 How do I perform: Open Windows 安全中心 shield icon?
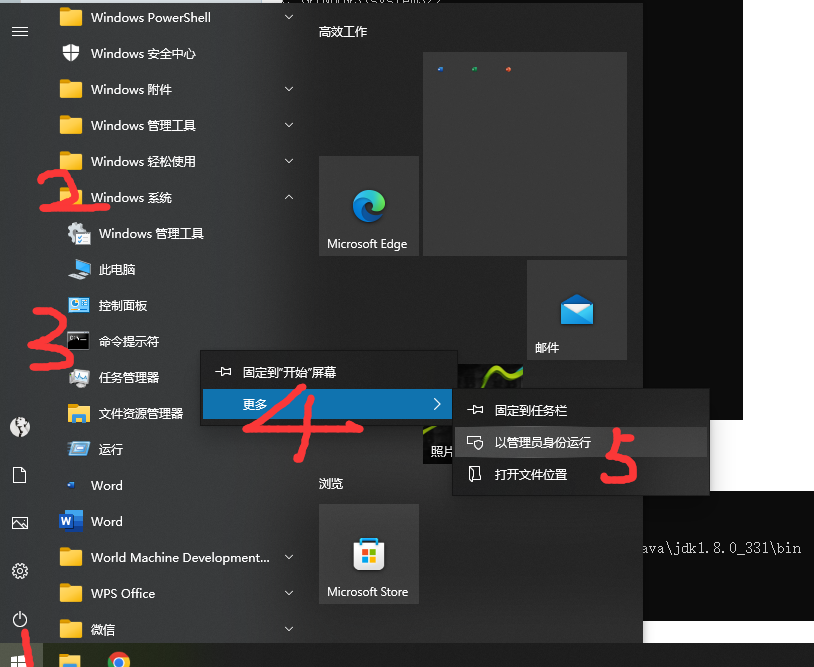coord(71,53)
